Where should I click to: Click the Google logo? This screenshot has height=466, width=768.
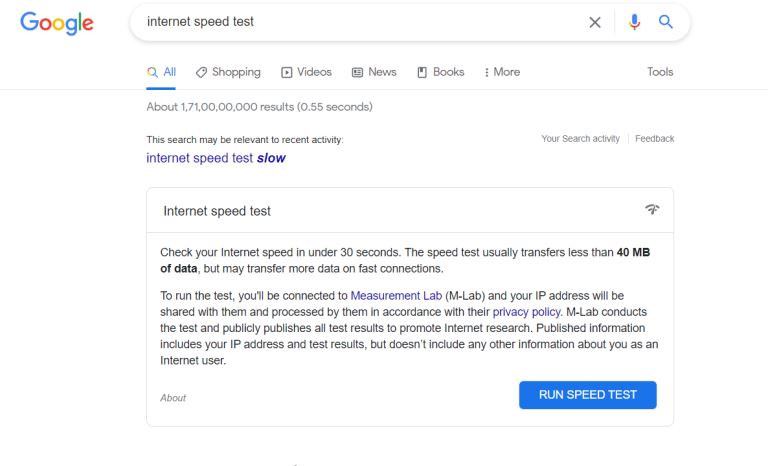(x=57, y=23)
